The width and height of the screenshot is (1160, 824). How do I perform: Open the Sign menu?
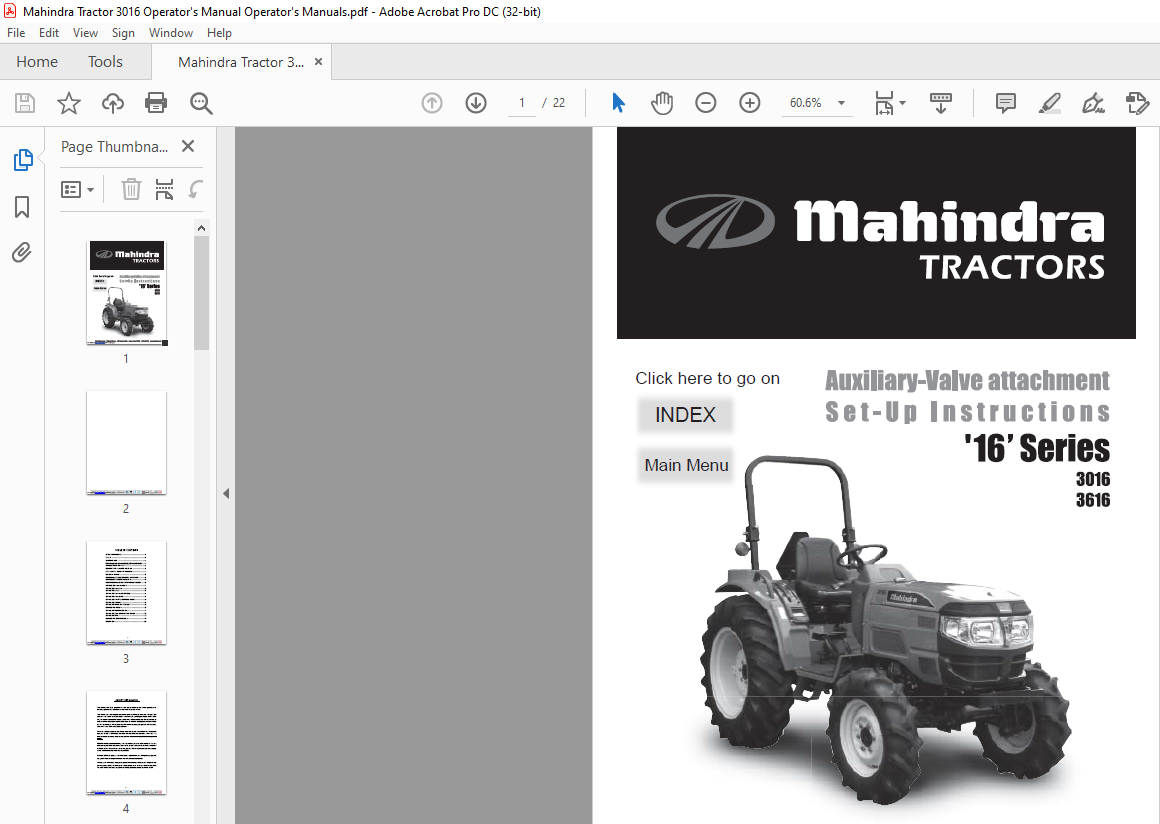123,33
